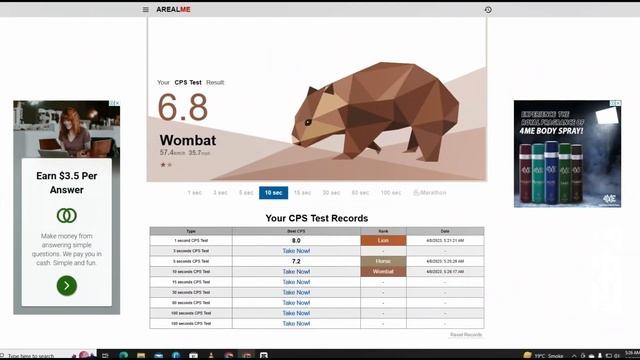Viewport: 640px width, 360px height.
Task: Click the Lion rank badge
Action: pyautogui.click(x=383, y=240)
